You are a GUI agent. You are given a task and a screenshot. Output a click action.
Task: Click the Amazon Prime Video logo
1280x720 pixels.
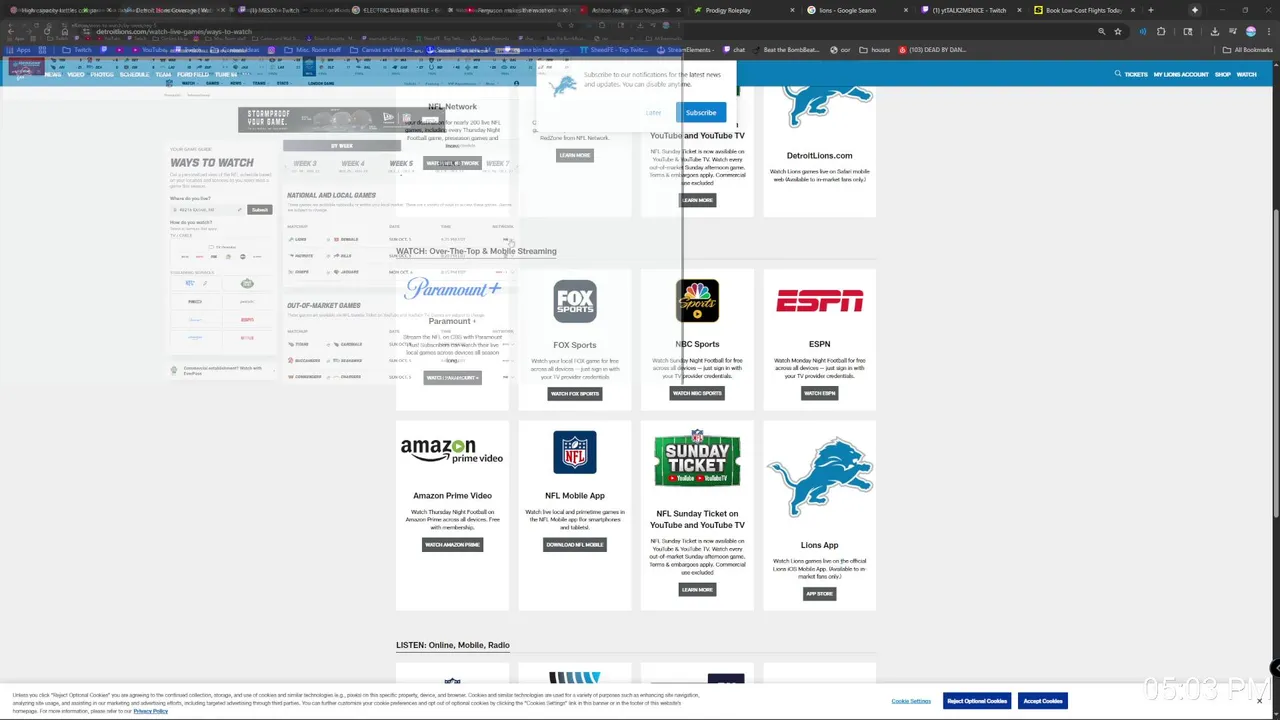coord(452,451)
